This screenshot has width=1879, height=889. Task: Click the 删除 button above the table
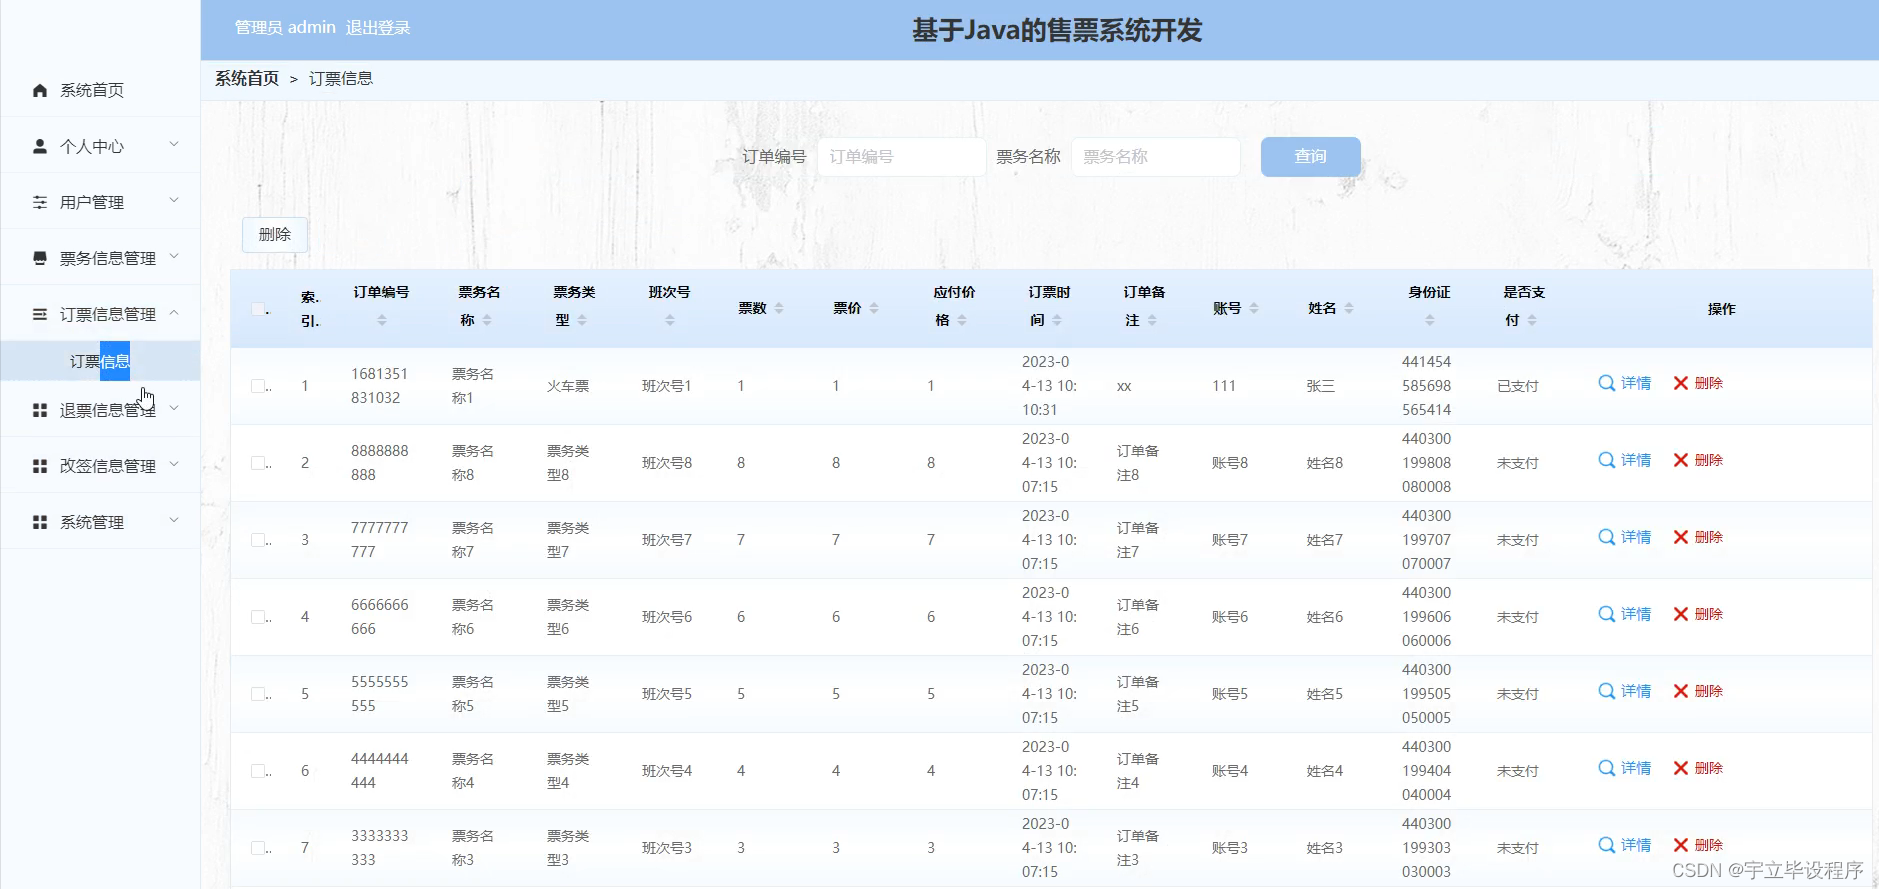click(x=275, y=235)
